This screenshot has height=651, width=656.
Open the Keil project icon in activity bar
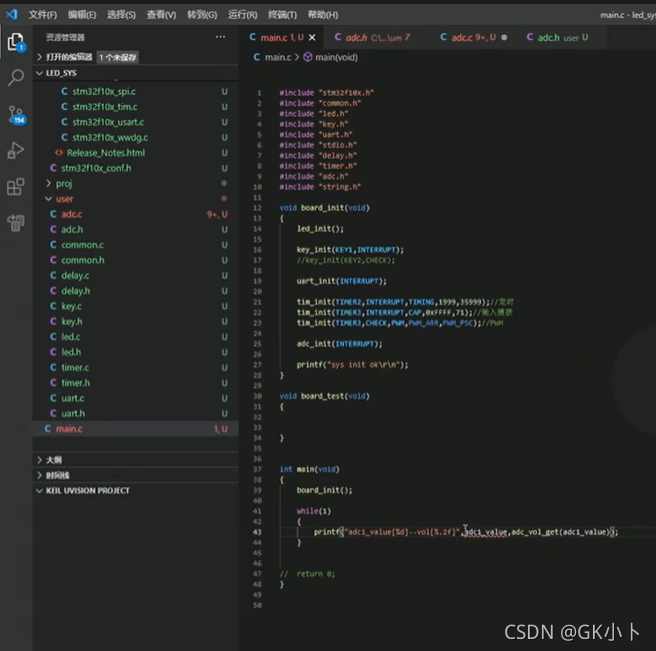pos(16,223)
